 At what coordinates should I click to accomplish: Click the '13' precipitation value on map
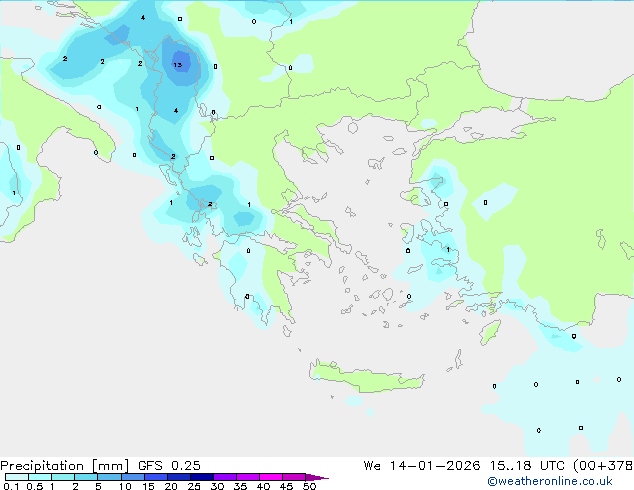(x=178, y=65)
